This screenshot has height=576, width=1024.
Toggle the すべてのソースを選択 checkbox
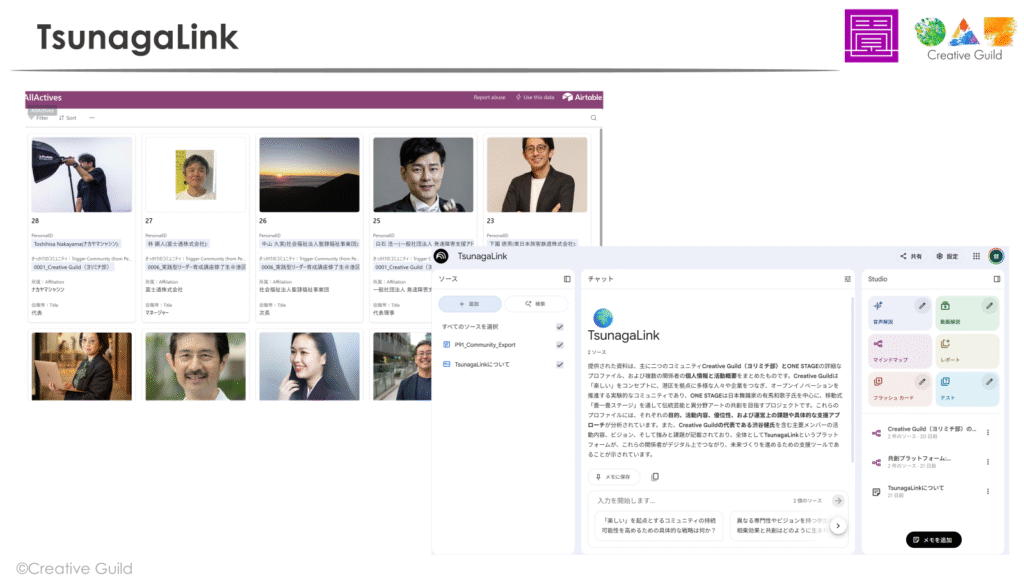click(x=560, y=326)
